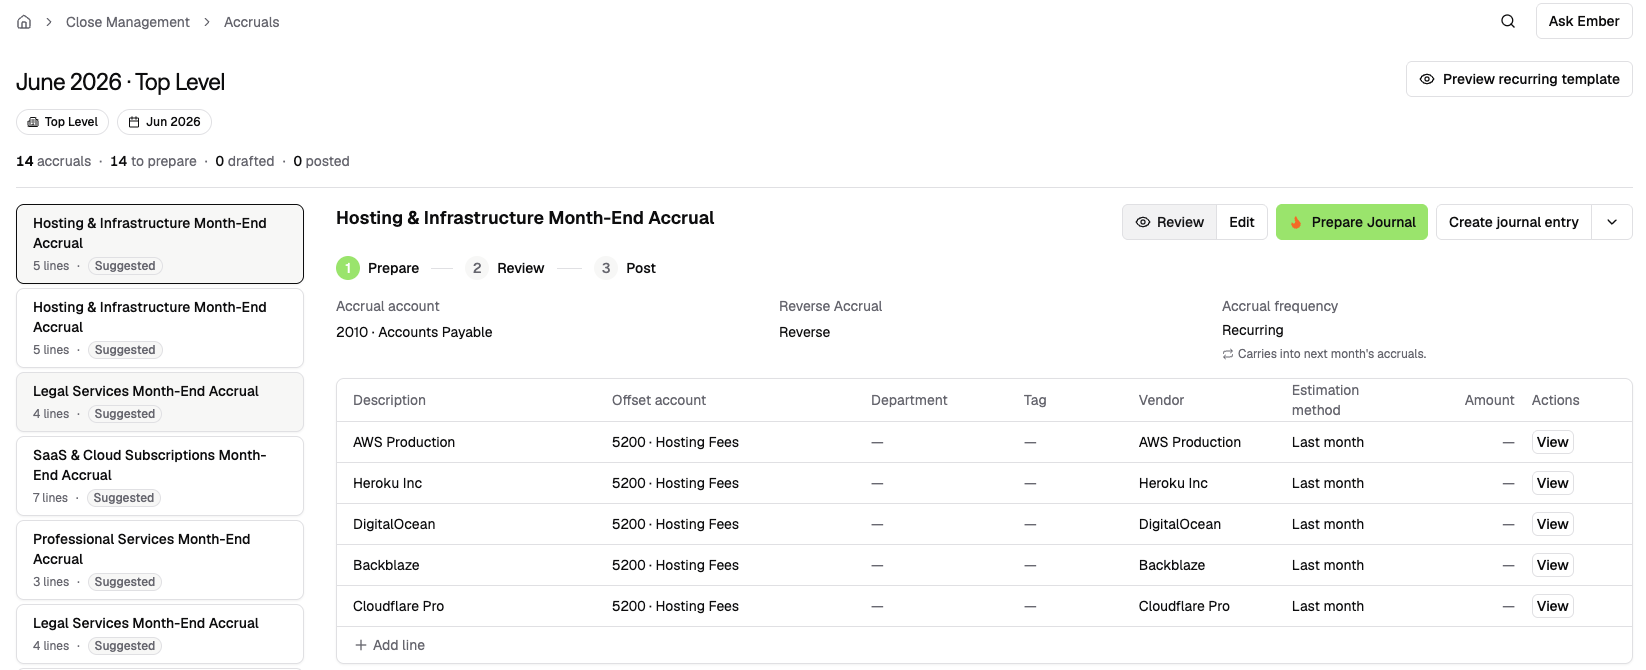
Task: Click the Offset account column header
Action: [x=659, y=400]
